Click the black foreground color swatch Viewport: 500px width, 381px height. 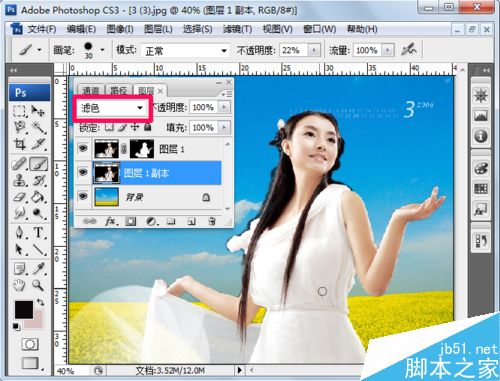[x=24, y=309]
